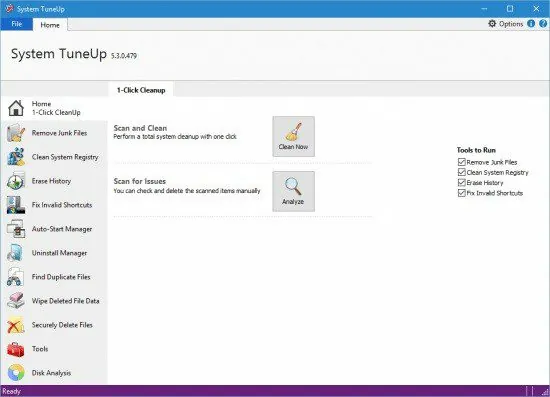Switch to the 1-Click Cleanup tab
The width and height of the screenshot is (550, 397).
coord(141,90)
